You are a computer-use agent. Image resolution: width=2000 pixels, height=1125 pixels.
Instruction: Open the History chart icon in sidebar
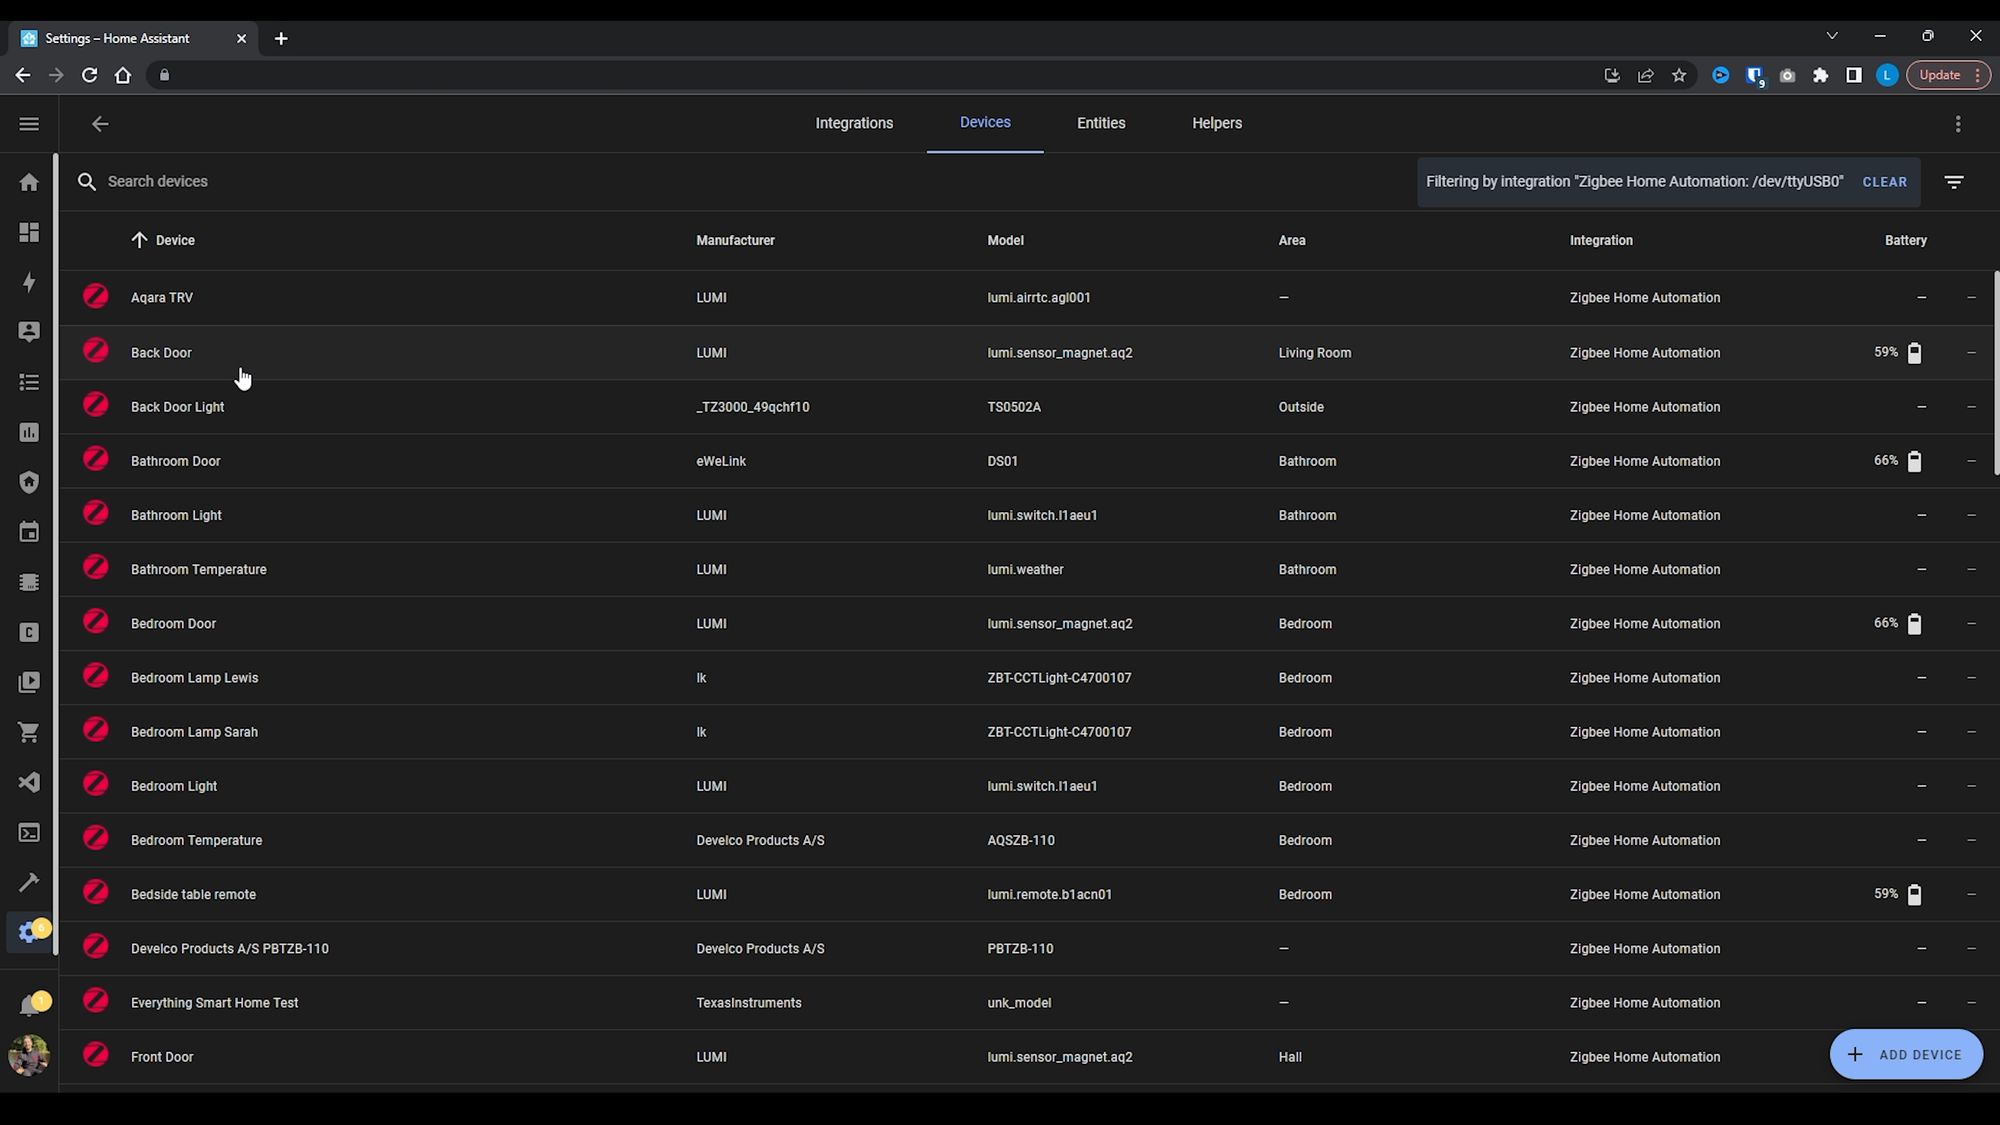click(x=29, y=432)
